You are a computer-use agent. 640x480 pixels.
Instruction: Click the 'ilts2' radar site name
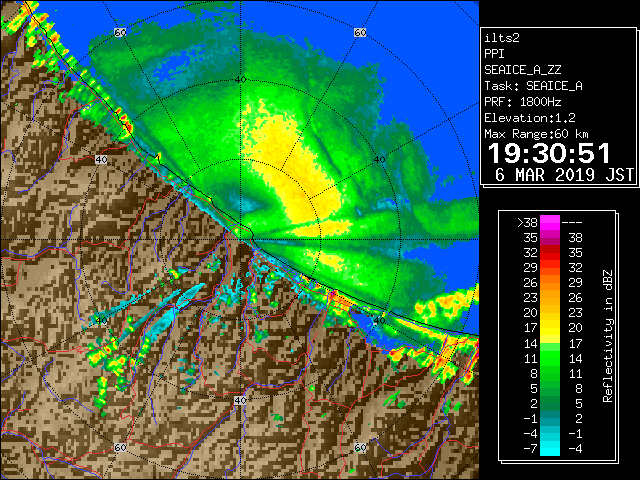[x=502, y=38]
